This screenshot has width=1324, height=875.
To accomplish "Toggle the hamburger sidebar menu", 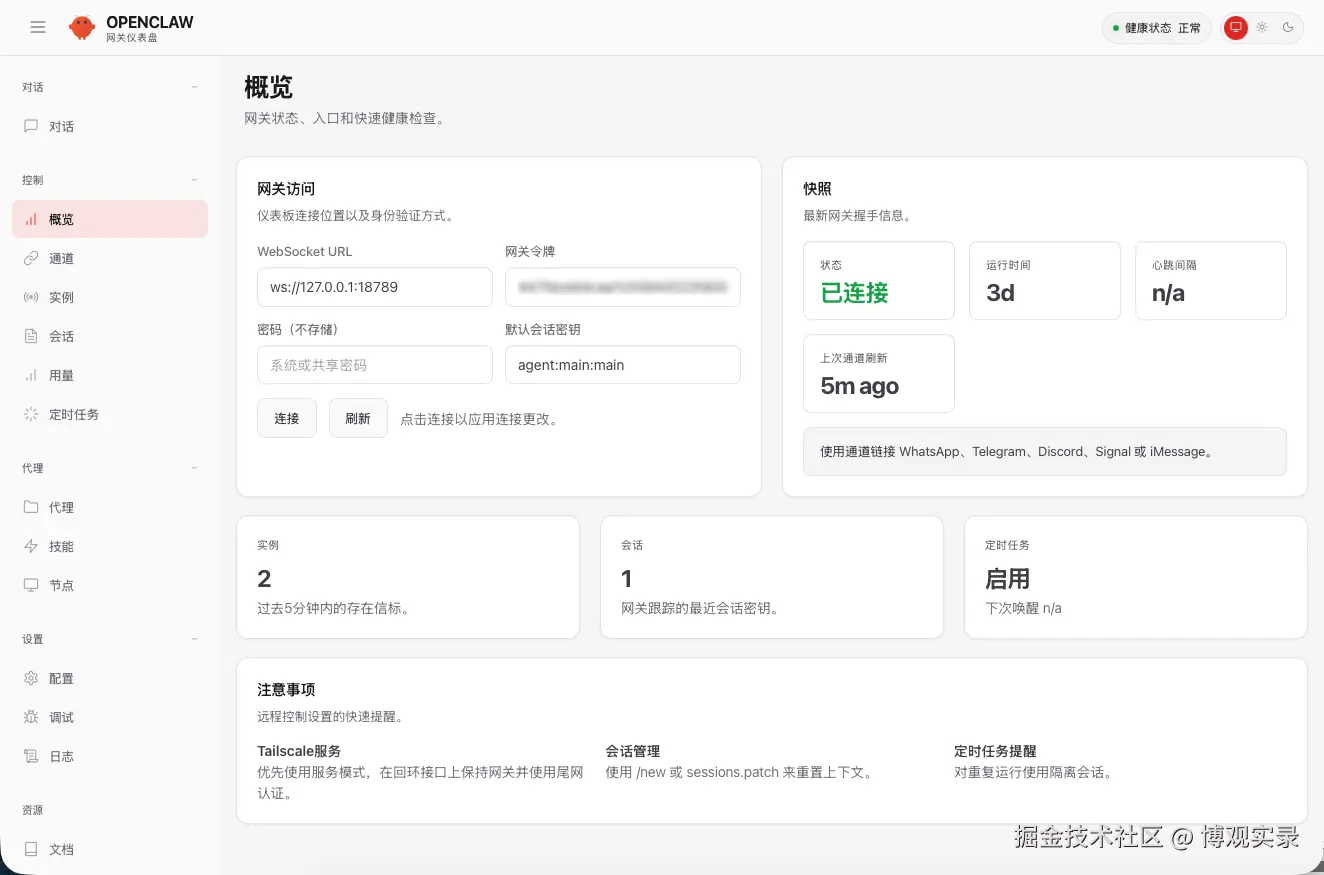I will 38,27.
